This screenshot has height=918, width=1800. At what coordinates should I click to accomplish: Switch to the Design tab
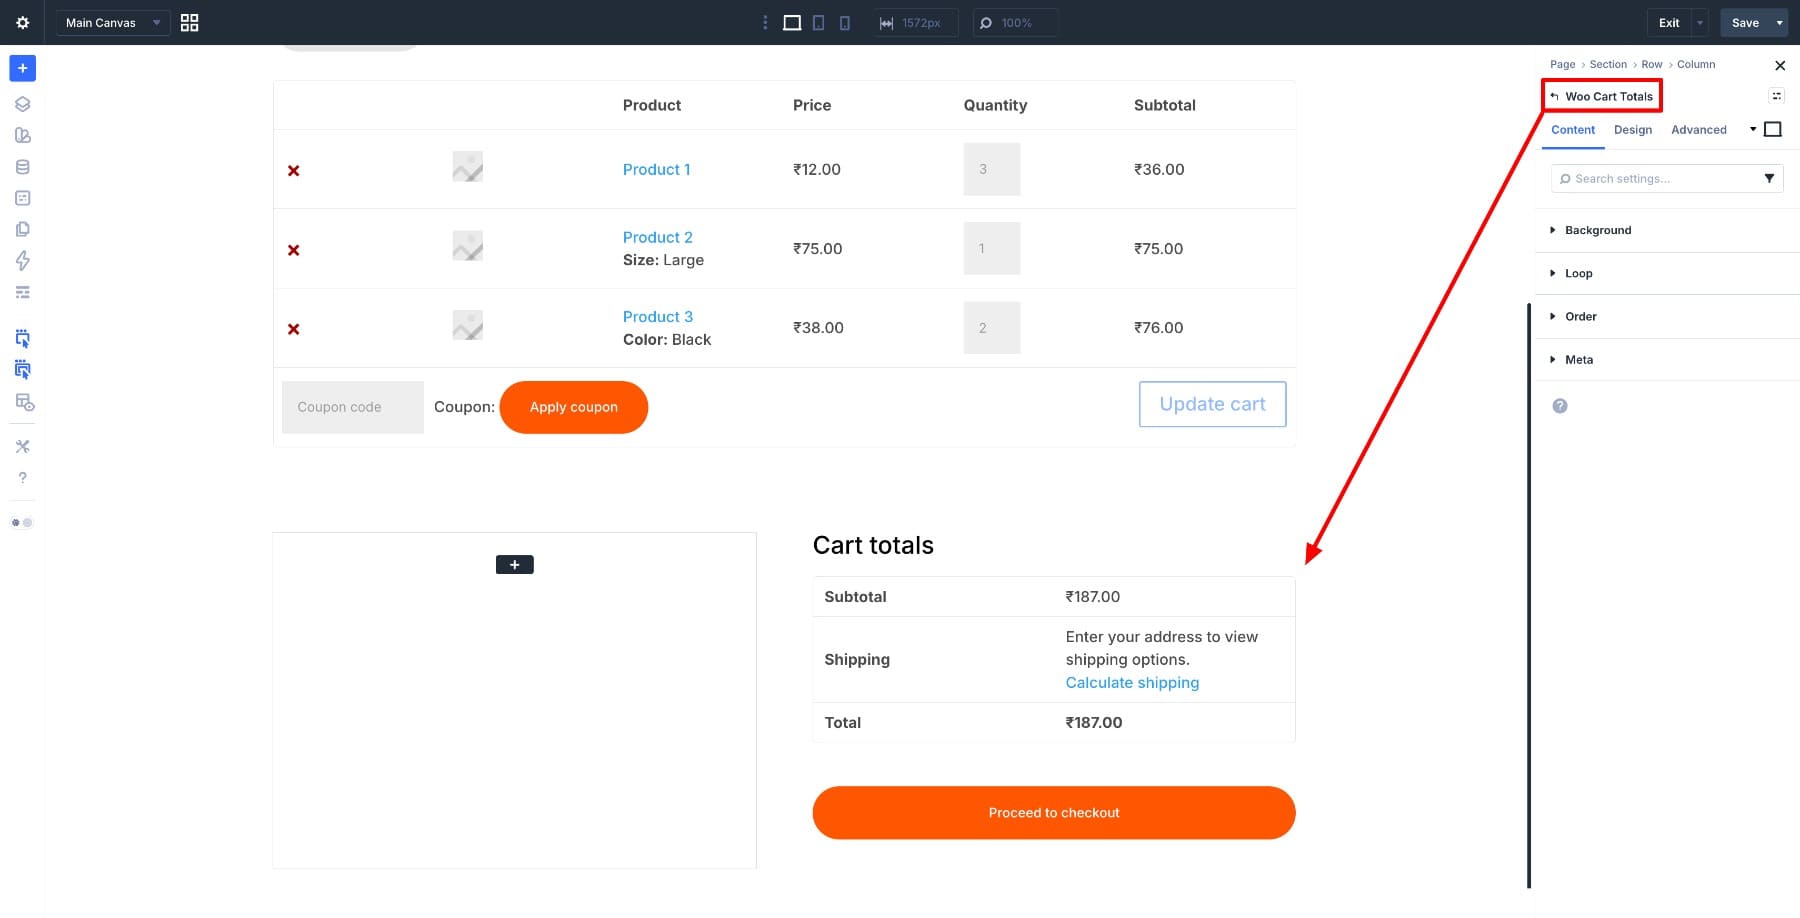pos(1632,130)
